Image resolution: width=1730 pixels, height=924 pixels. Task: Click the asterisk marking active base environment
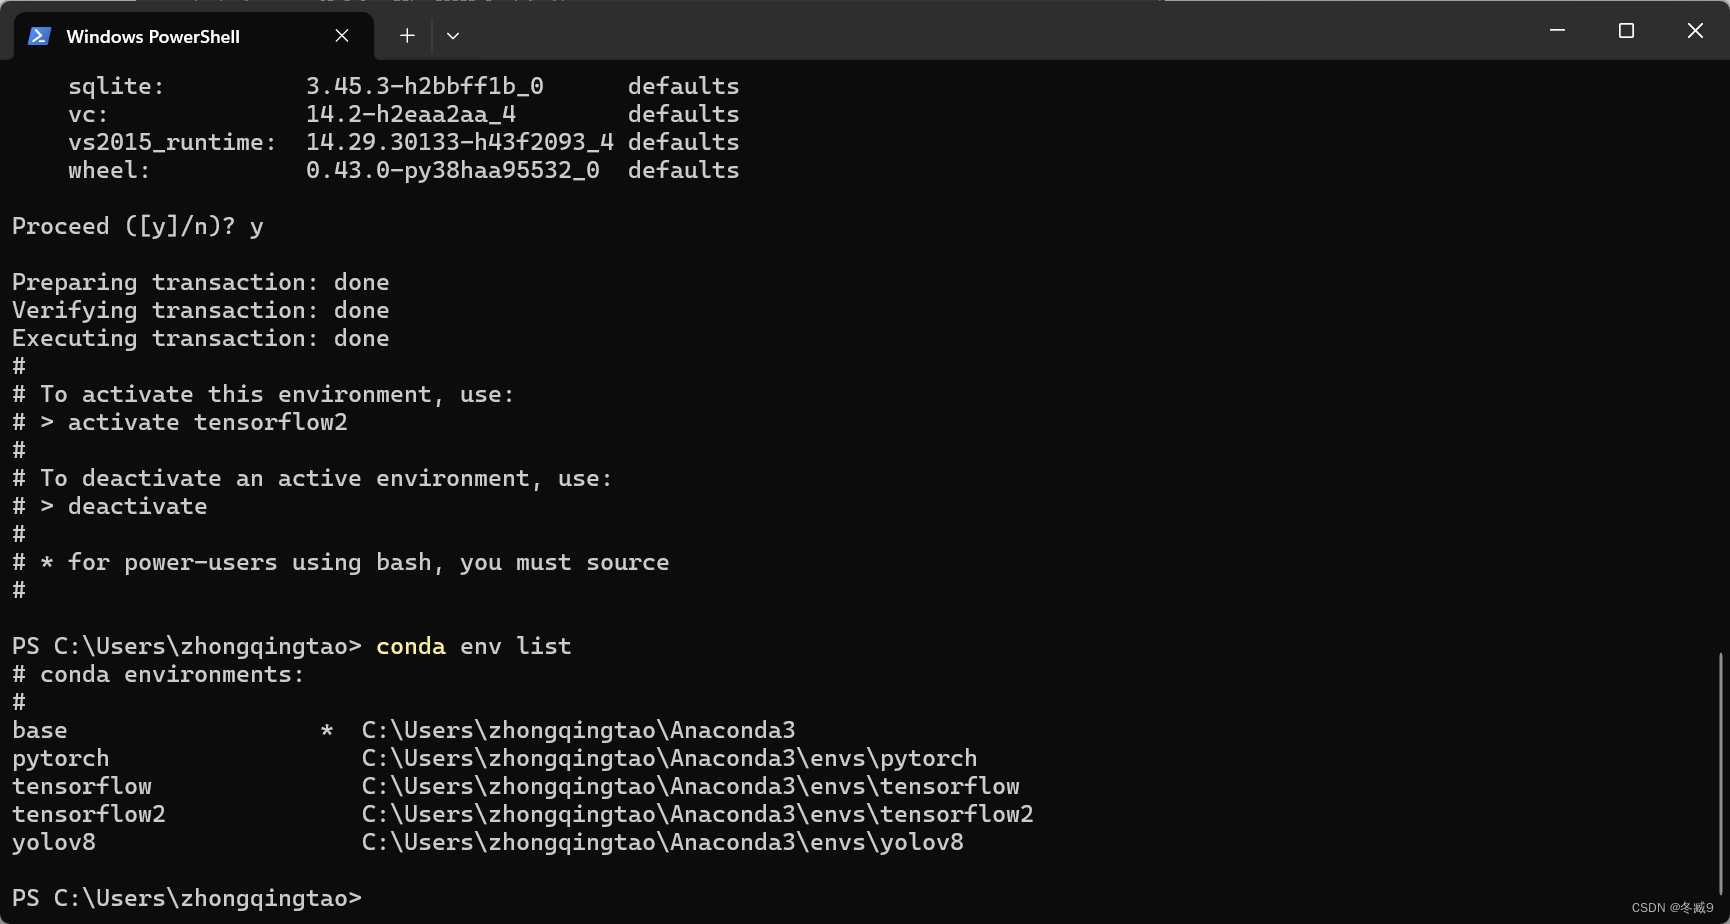[x=326, y=729]
